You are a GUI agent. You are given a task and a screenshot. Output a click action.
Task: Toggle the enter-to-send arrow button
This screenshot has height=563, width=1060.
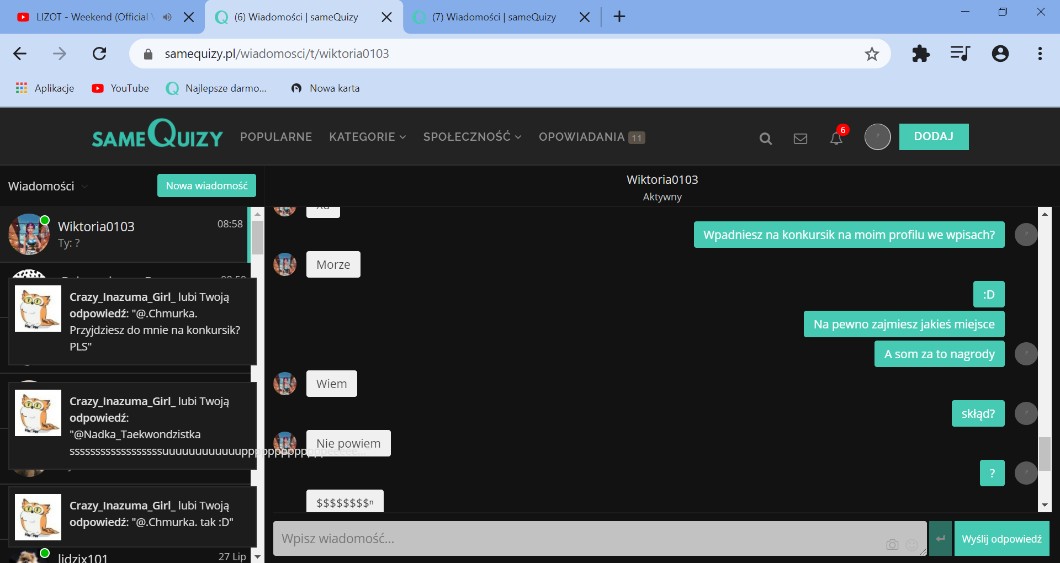point(940,539)
